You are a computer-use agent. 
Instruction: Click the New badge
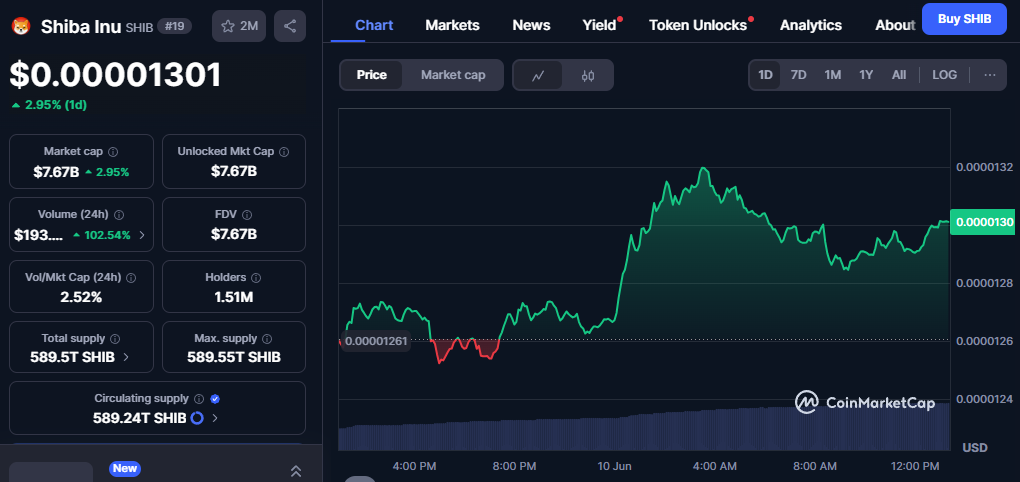pyautogui.click(x=125, y=468)
